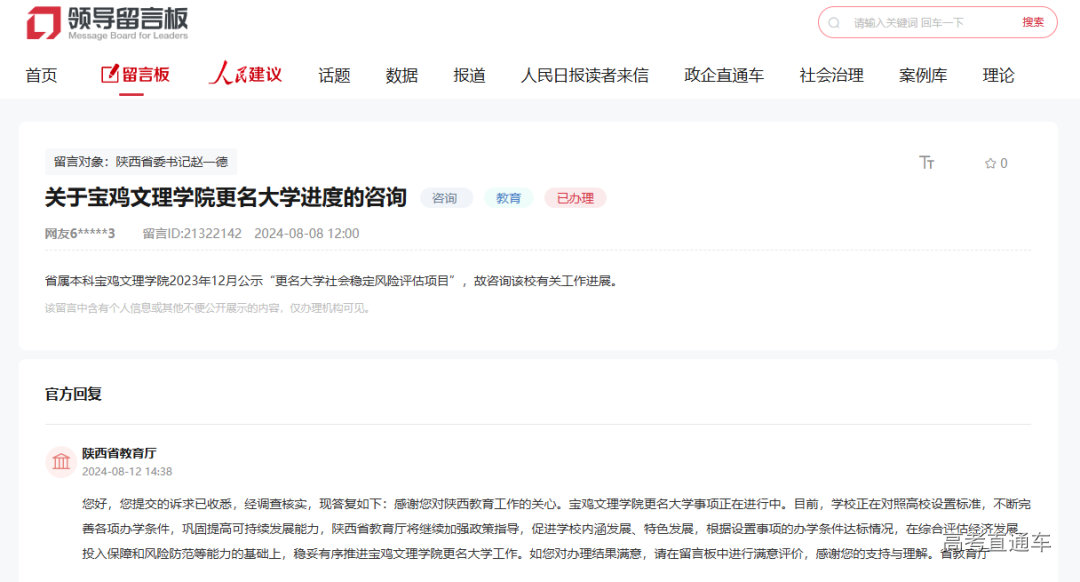Click the pen icon beside 留言板
1080x582 pixels.
coord(109,73)
